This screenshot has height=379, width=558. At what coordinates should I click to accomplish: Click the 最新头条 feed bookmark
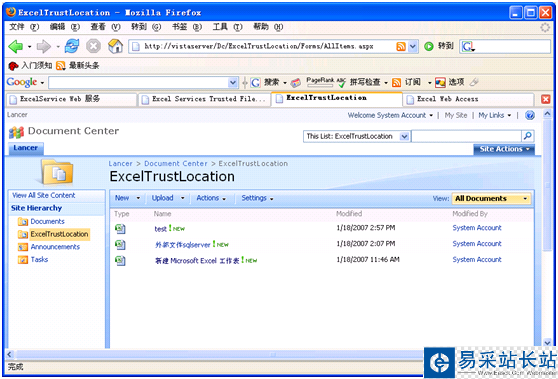click(x=78, y=65)
